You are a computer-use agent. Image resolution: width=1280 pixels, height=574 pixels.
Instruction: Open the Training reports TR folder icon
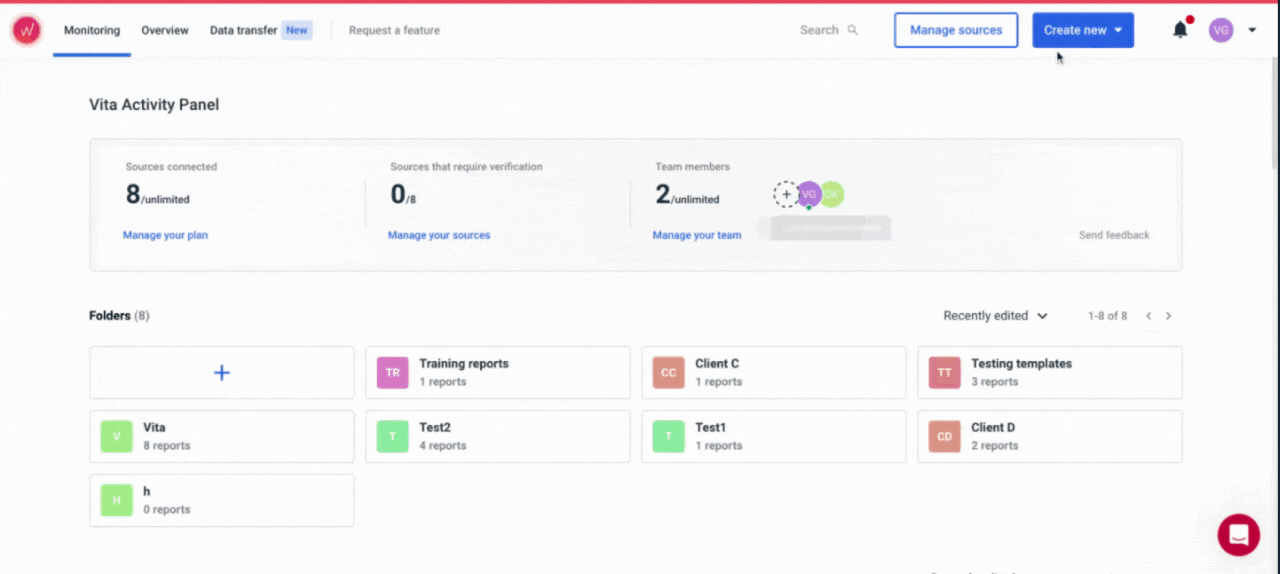[x=393, y=373]
